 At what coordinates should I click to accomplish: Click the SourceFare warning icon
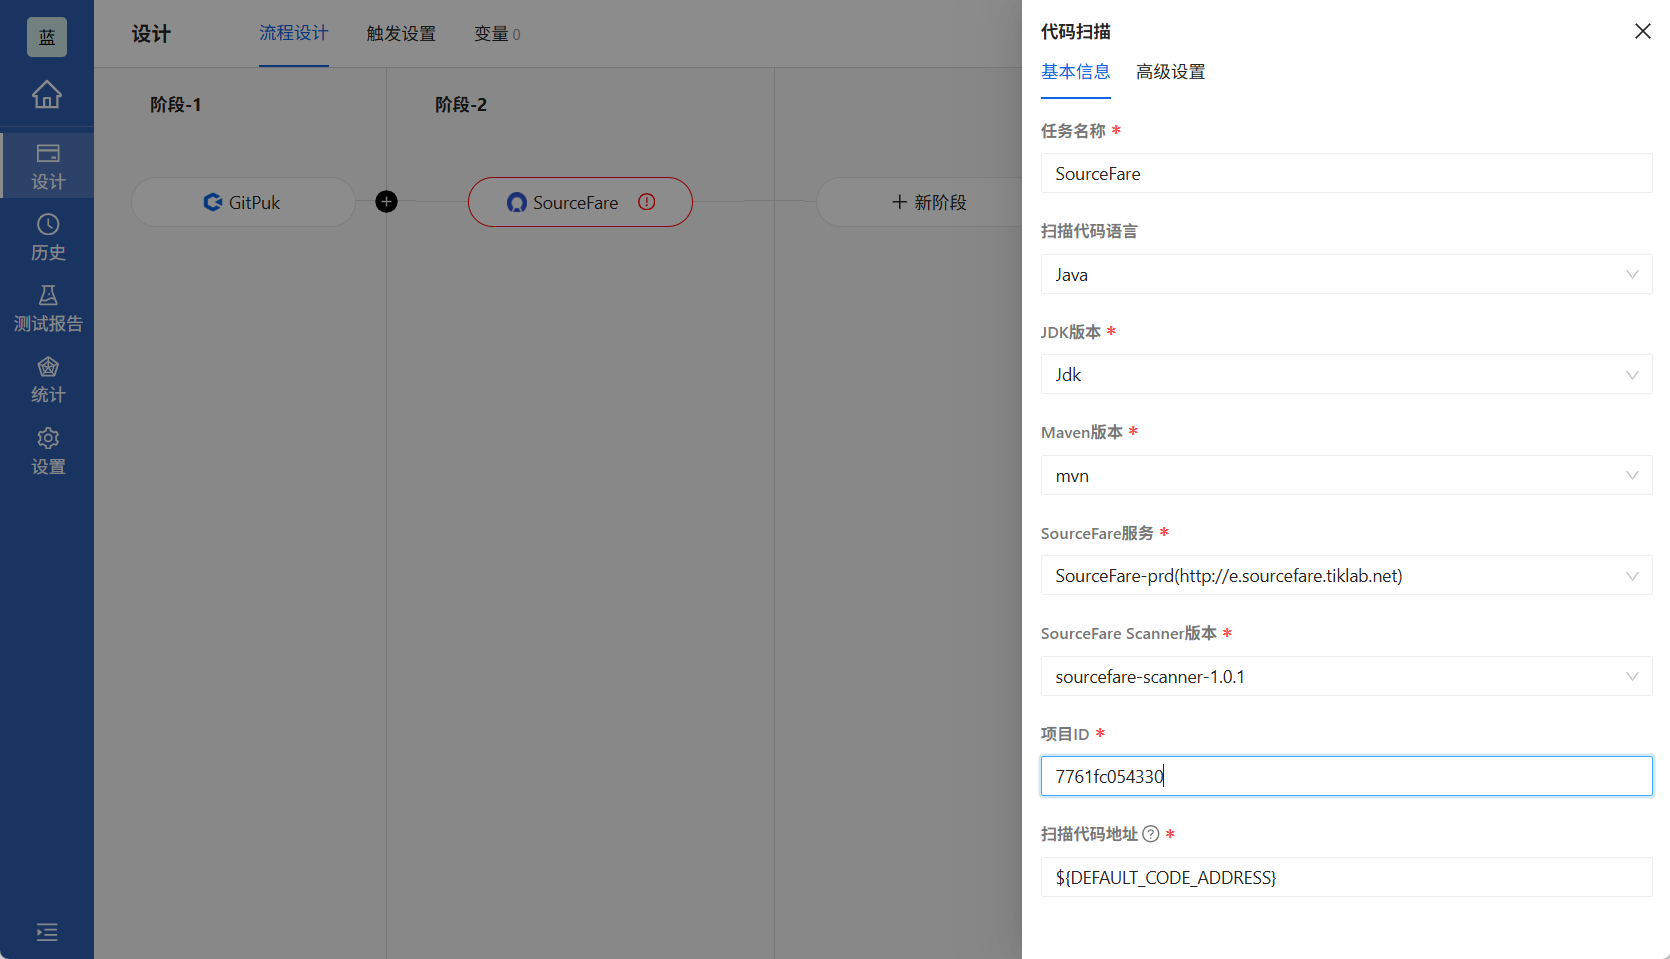pyautogui.click(x=647, y=202)
